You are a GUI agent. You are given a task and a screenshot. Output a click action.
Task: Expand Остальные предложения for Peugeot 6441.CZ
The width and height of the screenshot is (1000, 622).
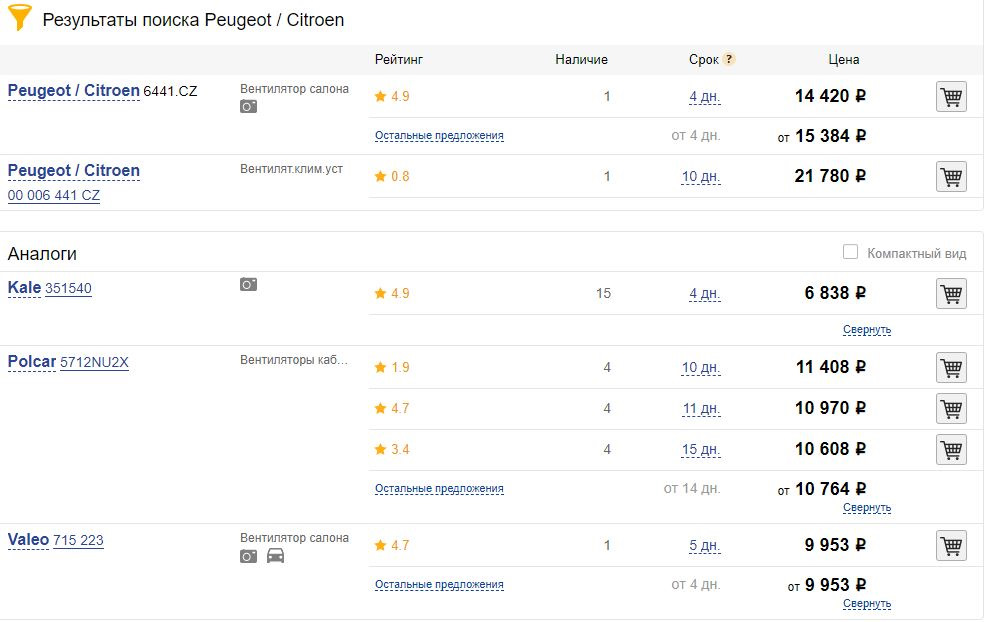click(439, 135)
